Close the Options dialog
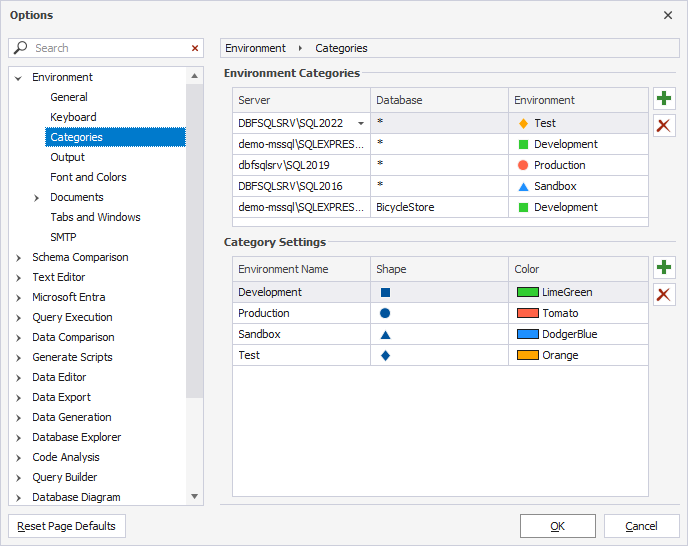This screenshot has width=688, height=546. tap(668, 15)
